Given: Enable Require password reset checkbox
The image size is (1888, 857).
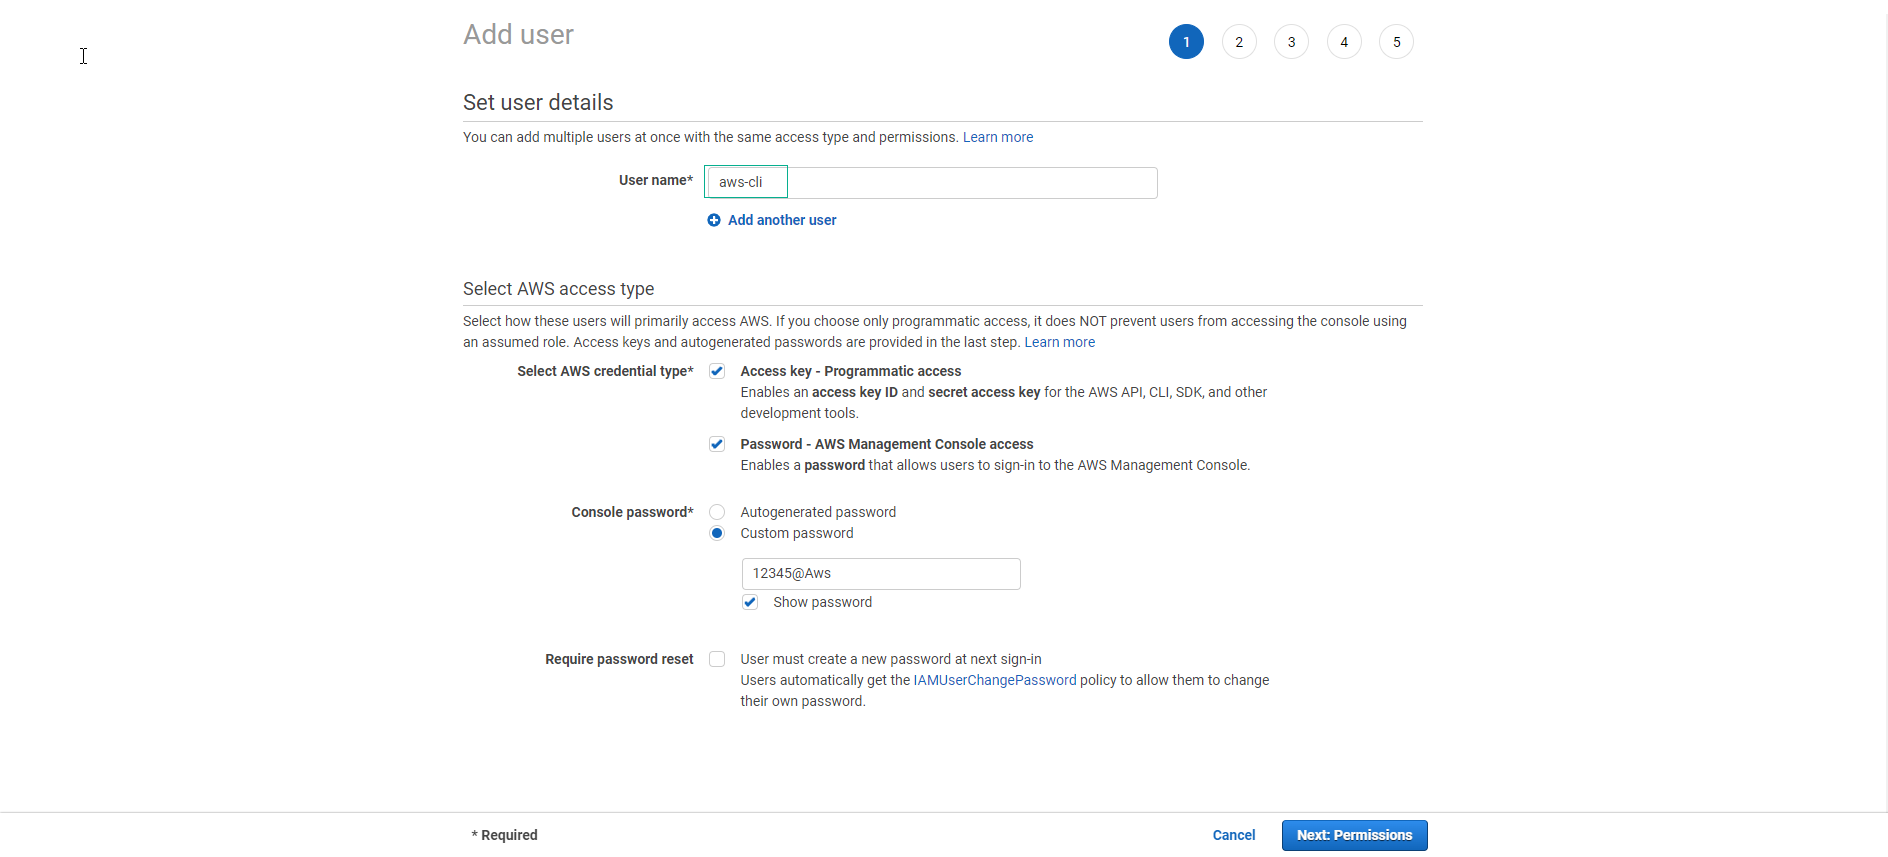Looking at the screenshot, I should tap(717, 659).
